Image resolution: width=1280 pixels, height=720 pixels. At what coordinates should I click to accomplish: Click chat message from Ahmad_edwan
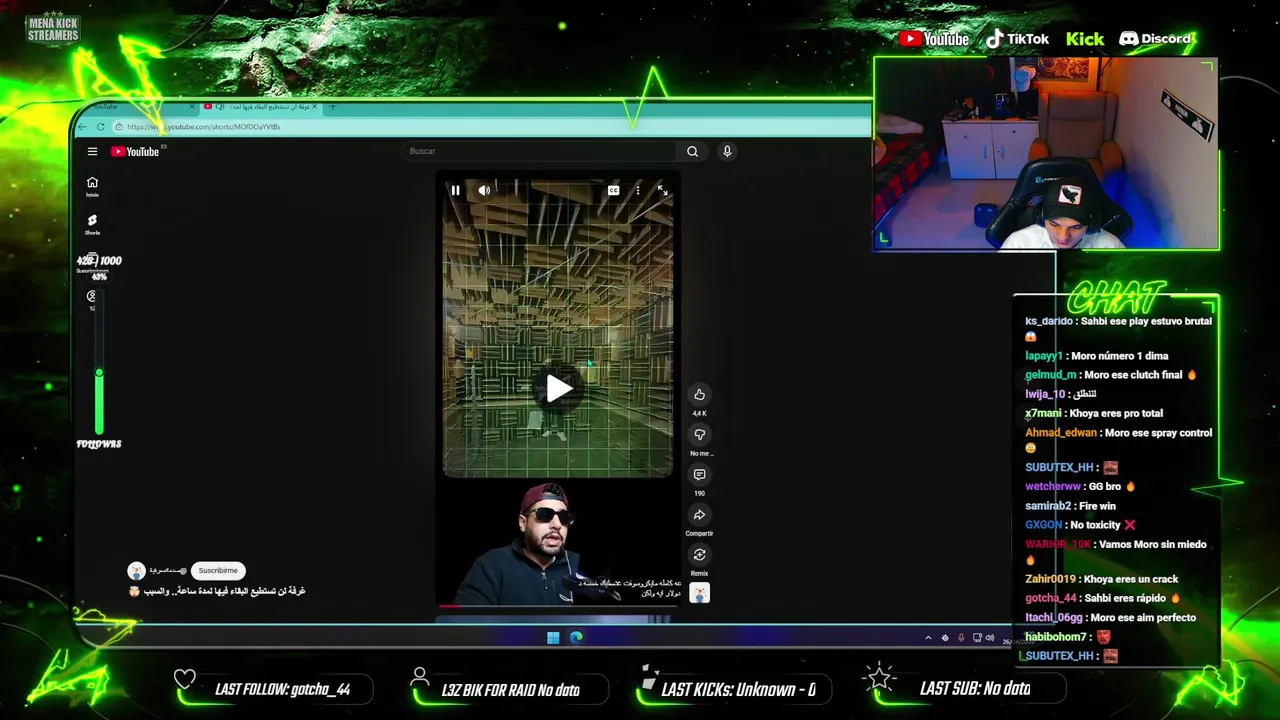pyautogui.click(x=1118, y=440)
